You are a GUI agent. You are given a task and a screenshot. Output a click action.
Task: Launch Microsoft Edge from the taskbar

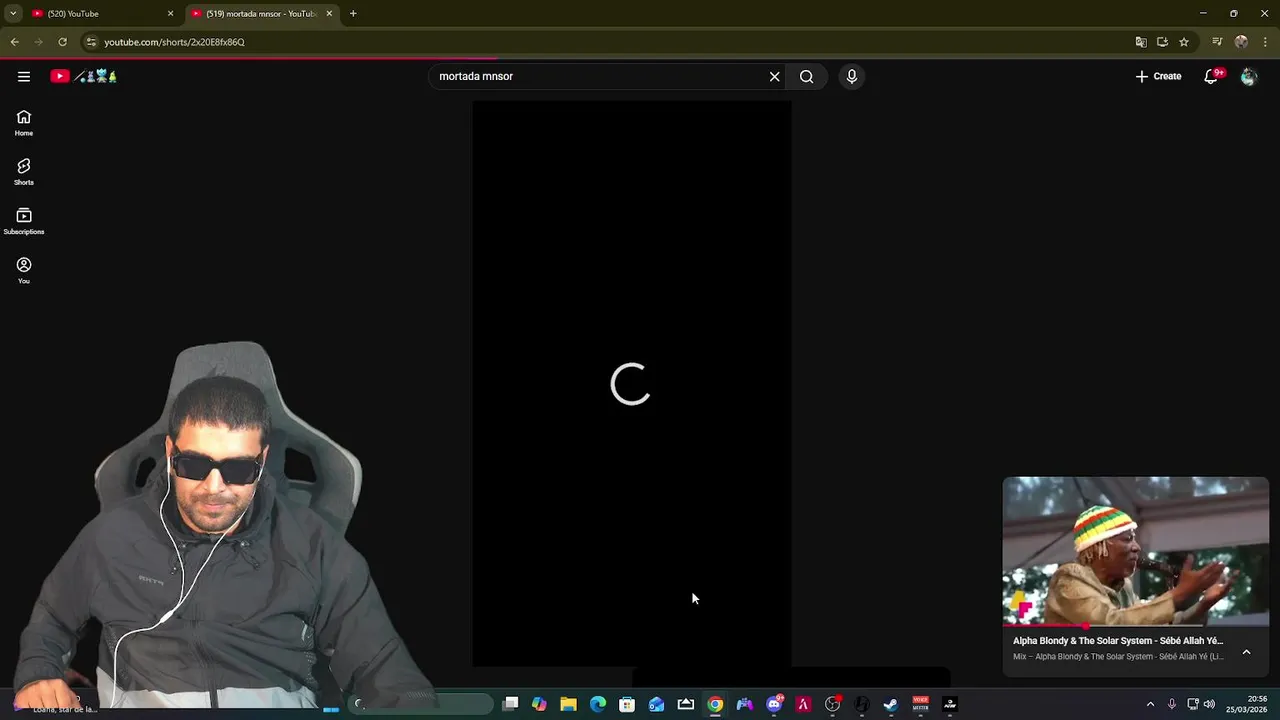coord(598,704)
